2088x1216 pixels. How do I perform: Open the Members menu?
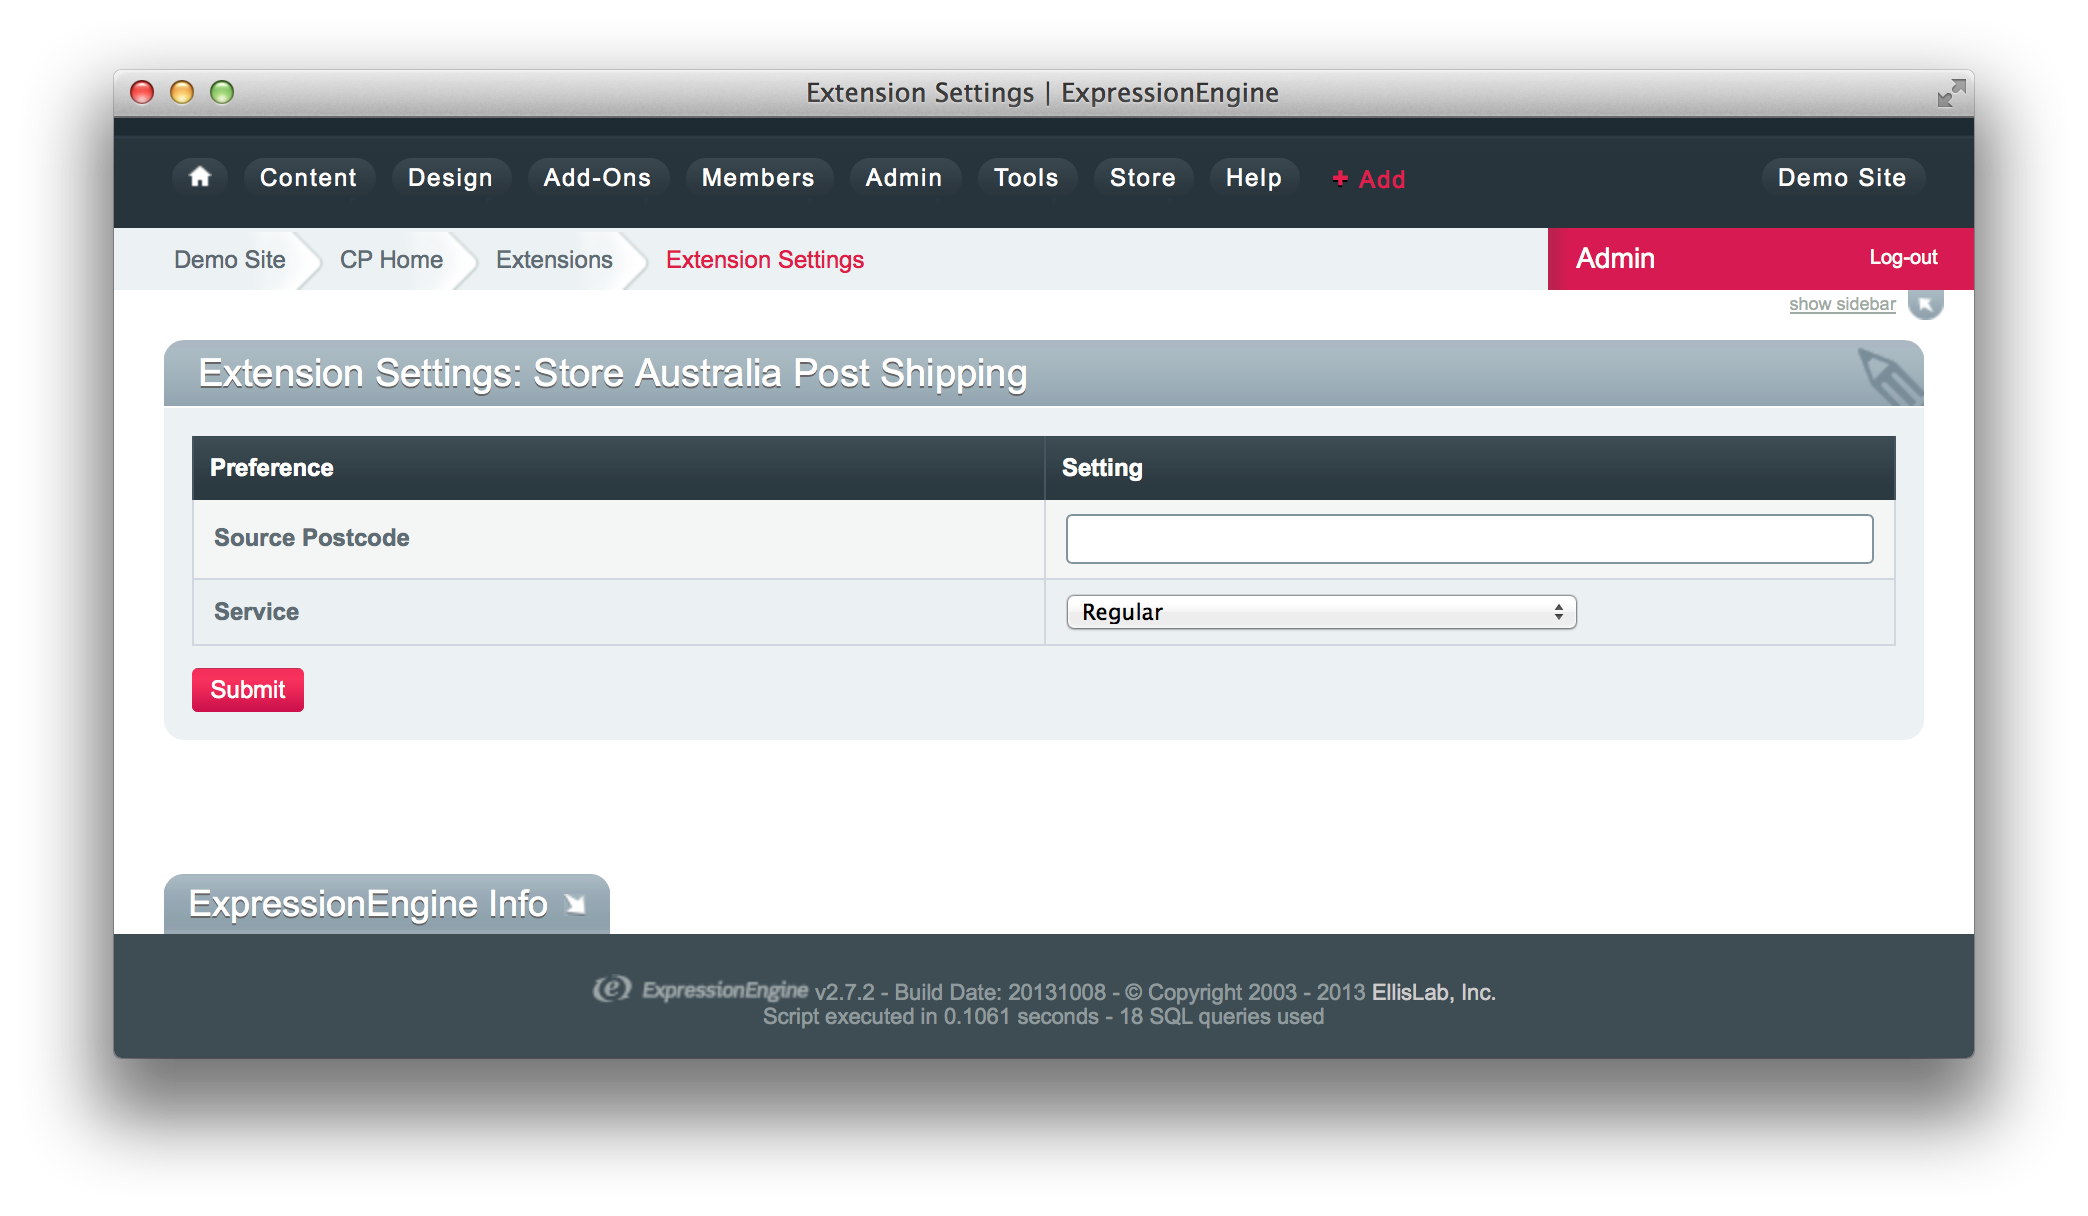(x=758, y=177)
